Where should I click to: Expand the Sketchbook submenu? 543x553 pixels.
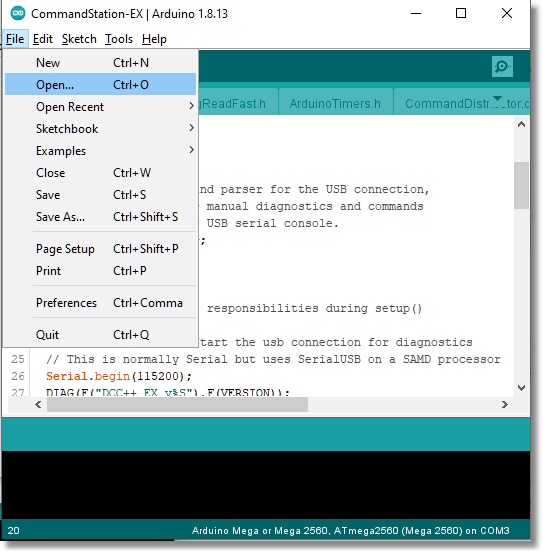point(100,129)
